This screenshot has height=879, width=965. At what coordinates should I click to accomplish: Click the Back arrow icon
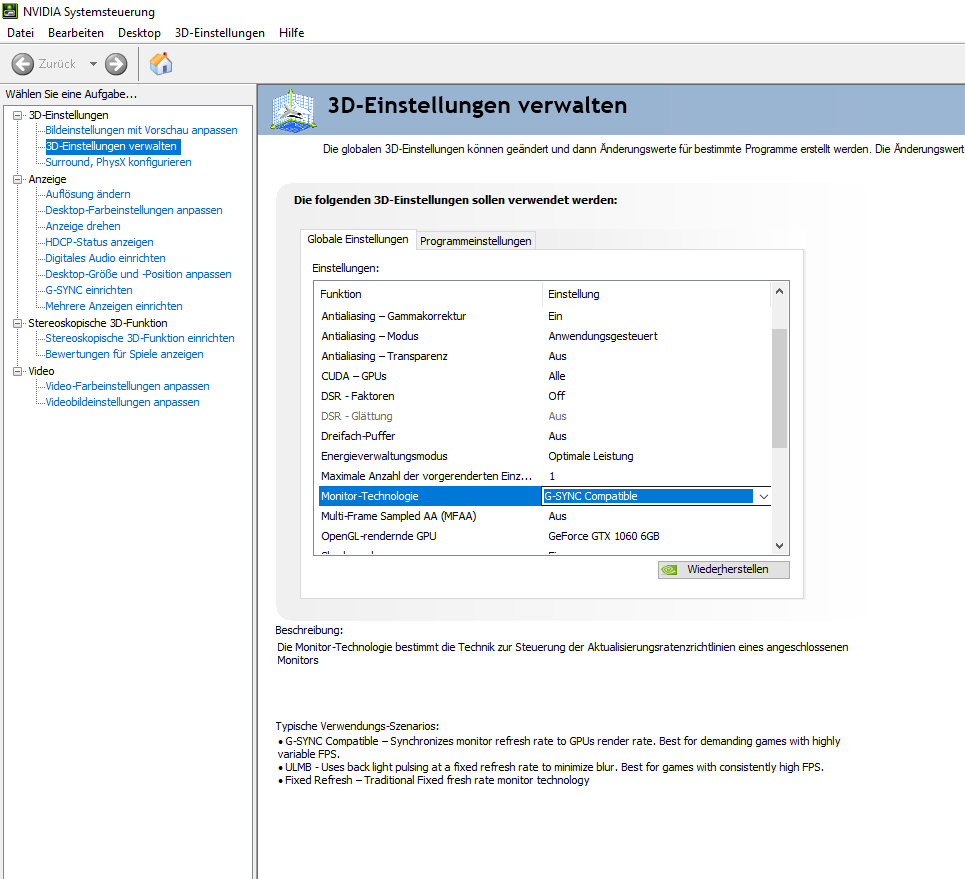(x=23, y=64)
